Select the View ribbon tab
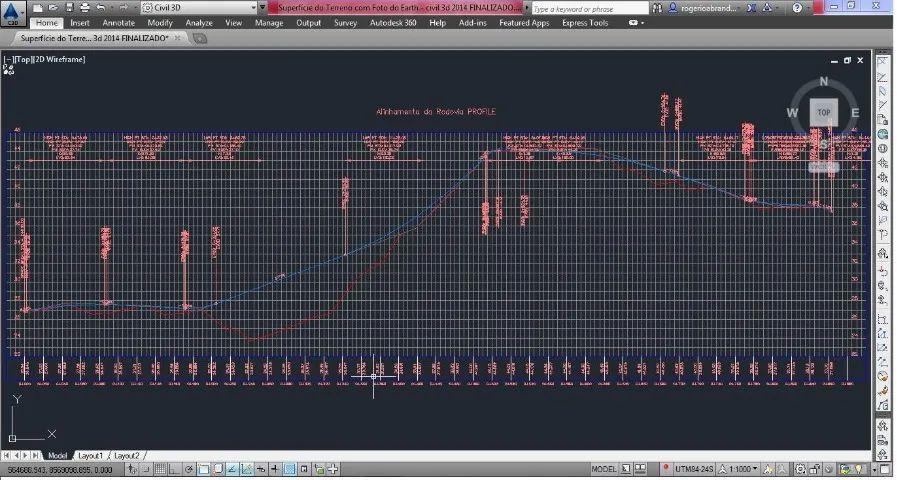The width and height of the screenshot is (897, 480). [x=233, y=23]
